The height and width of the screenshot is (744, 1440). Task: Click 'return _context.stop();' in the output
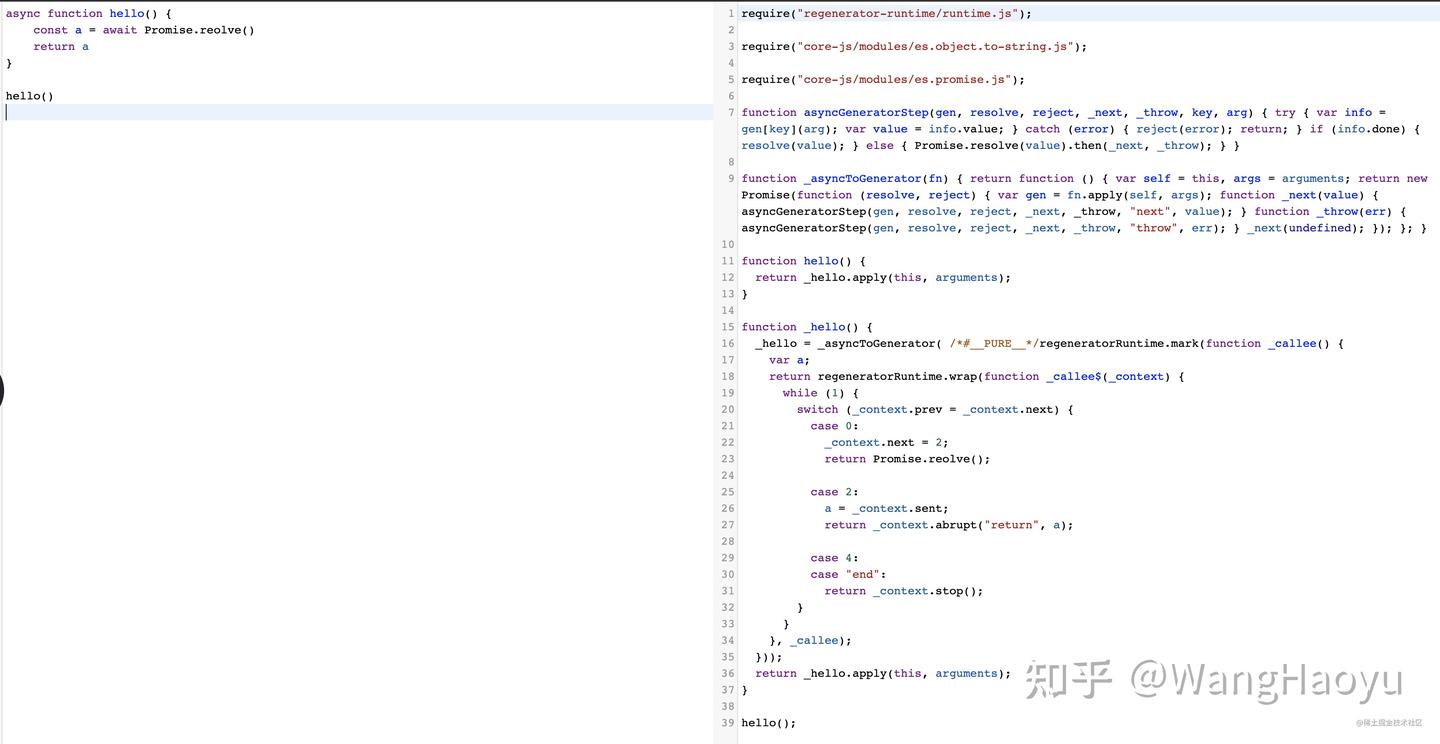coord(904,591)
